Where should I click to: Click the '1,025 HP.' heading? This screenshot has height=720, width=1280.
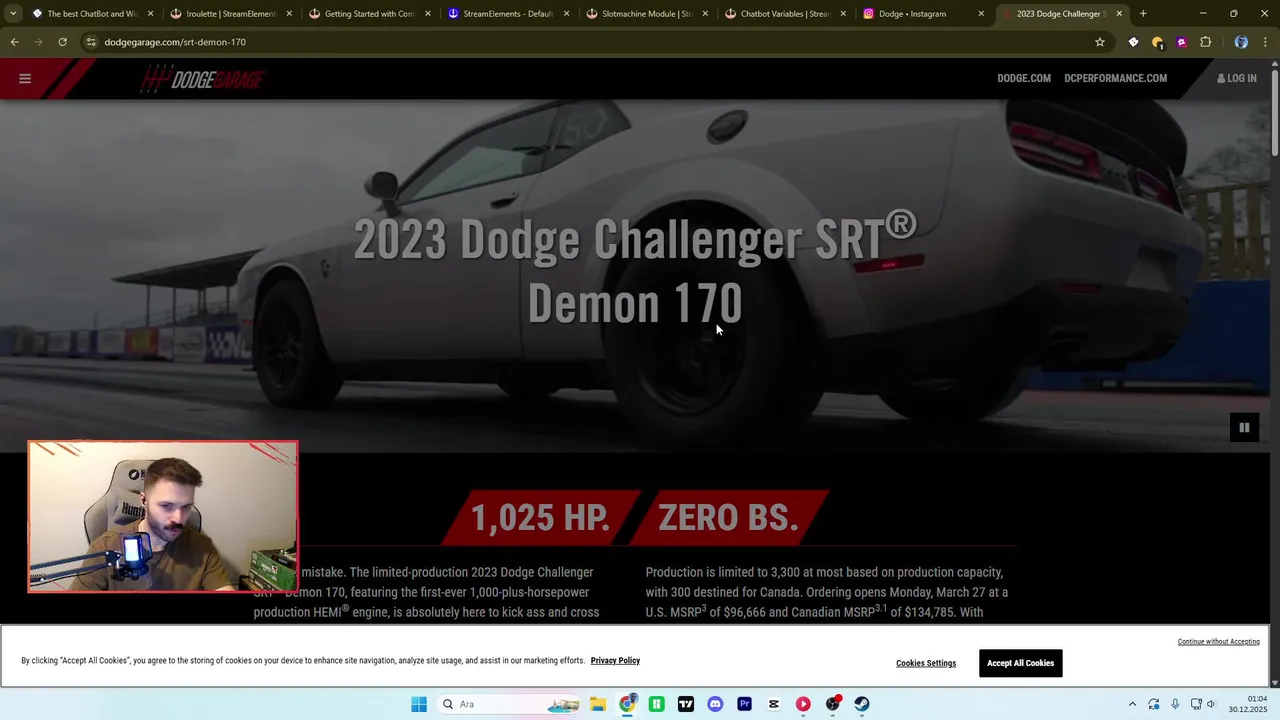point(540,518)
